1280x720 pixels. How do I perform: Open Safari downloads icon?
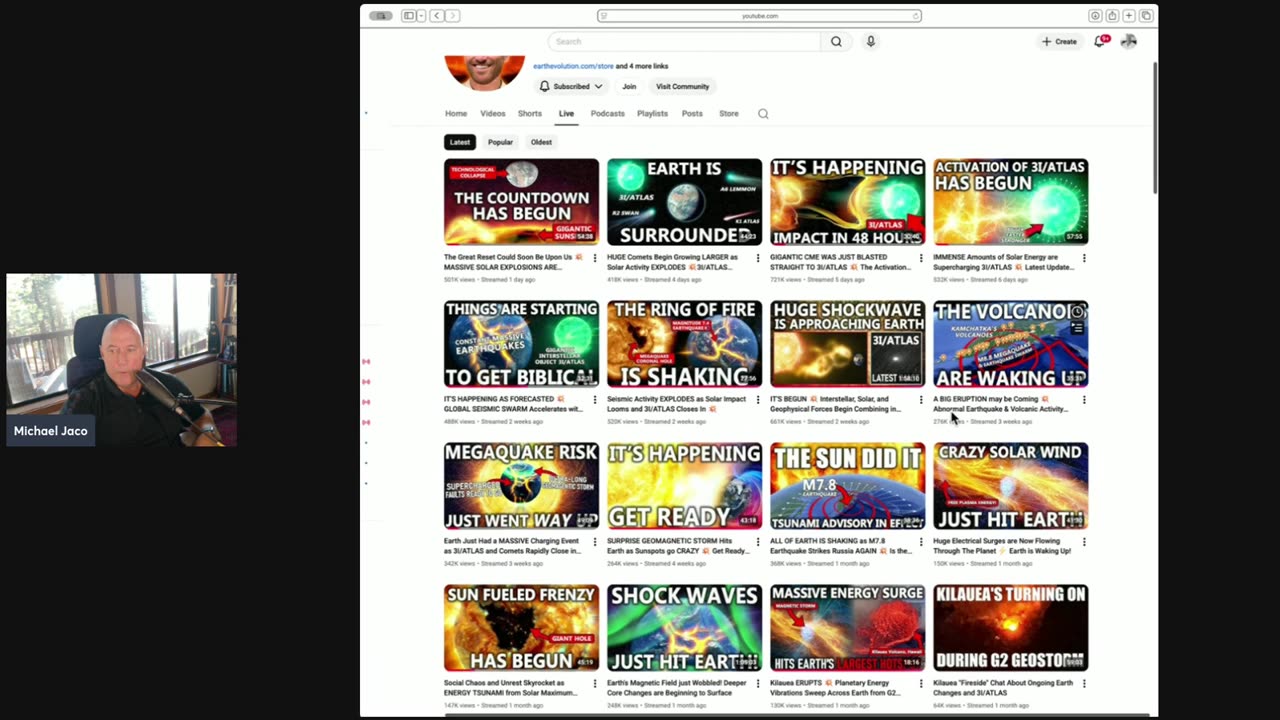click(1095, 16)
